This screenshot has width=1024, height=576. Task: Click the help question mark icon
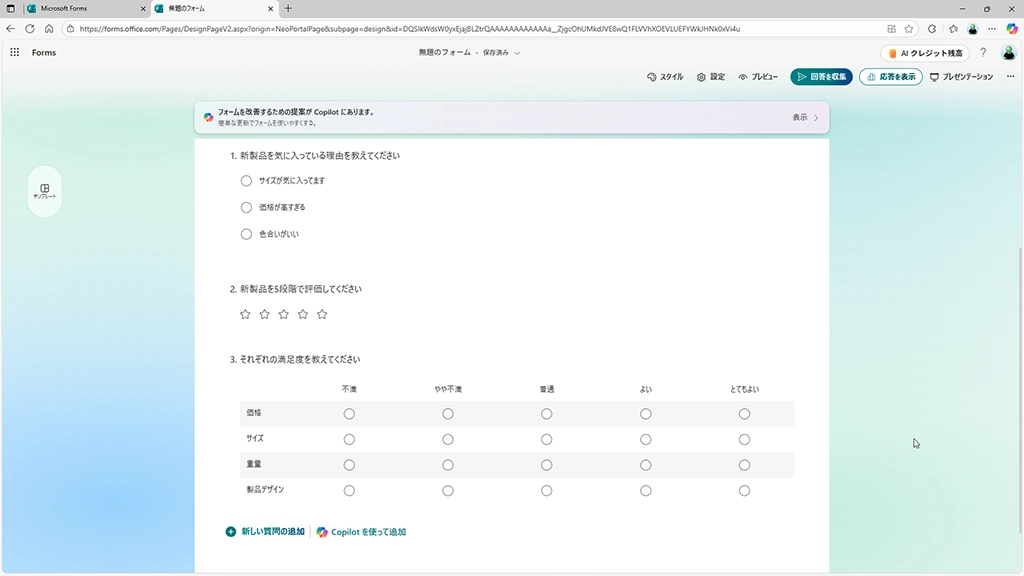coord(983,53)
